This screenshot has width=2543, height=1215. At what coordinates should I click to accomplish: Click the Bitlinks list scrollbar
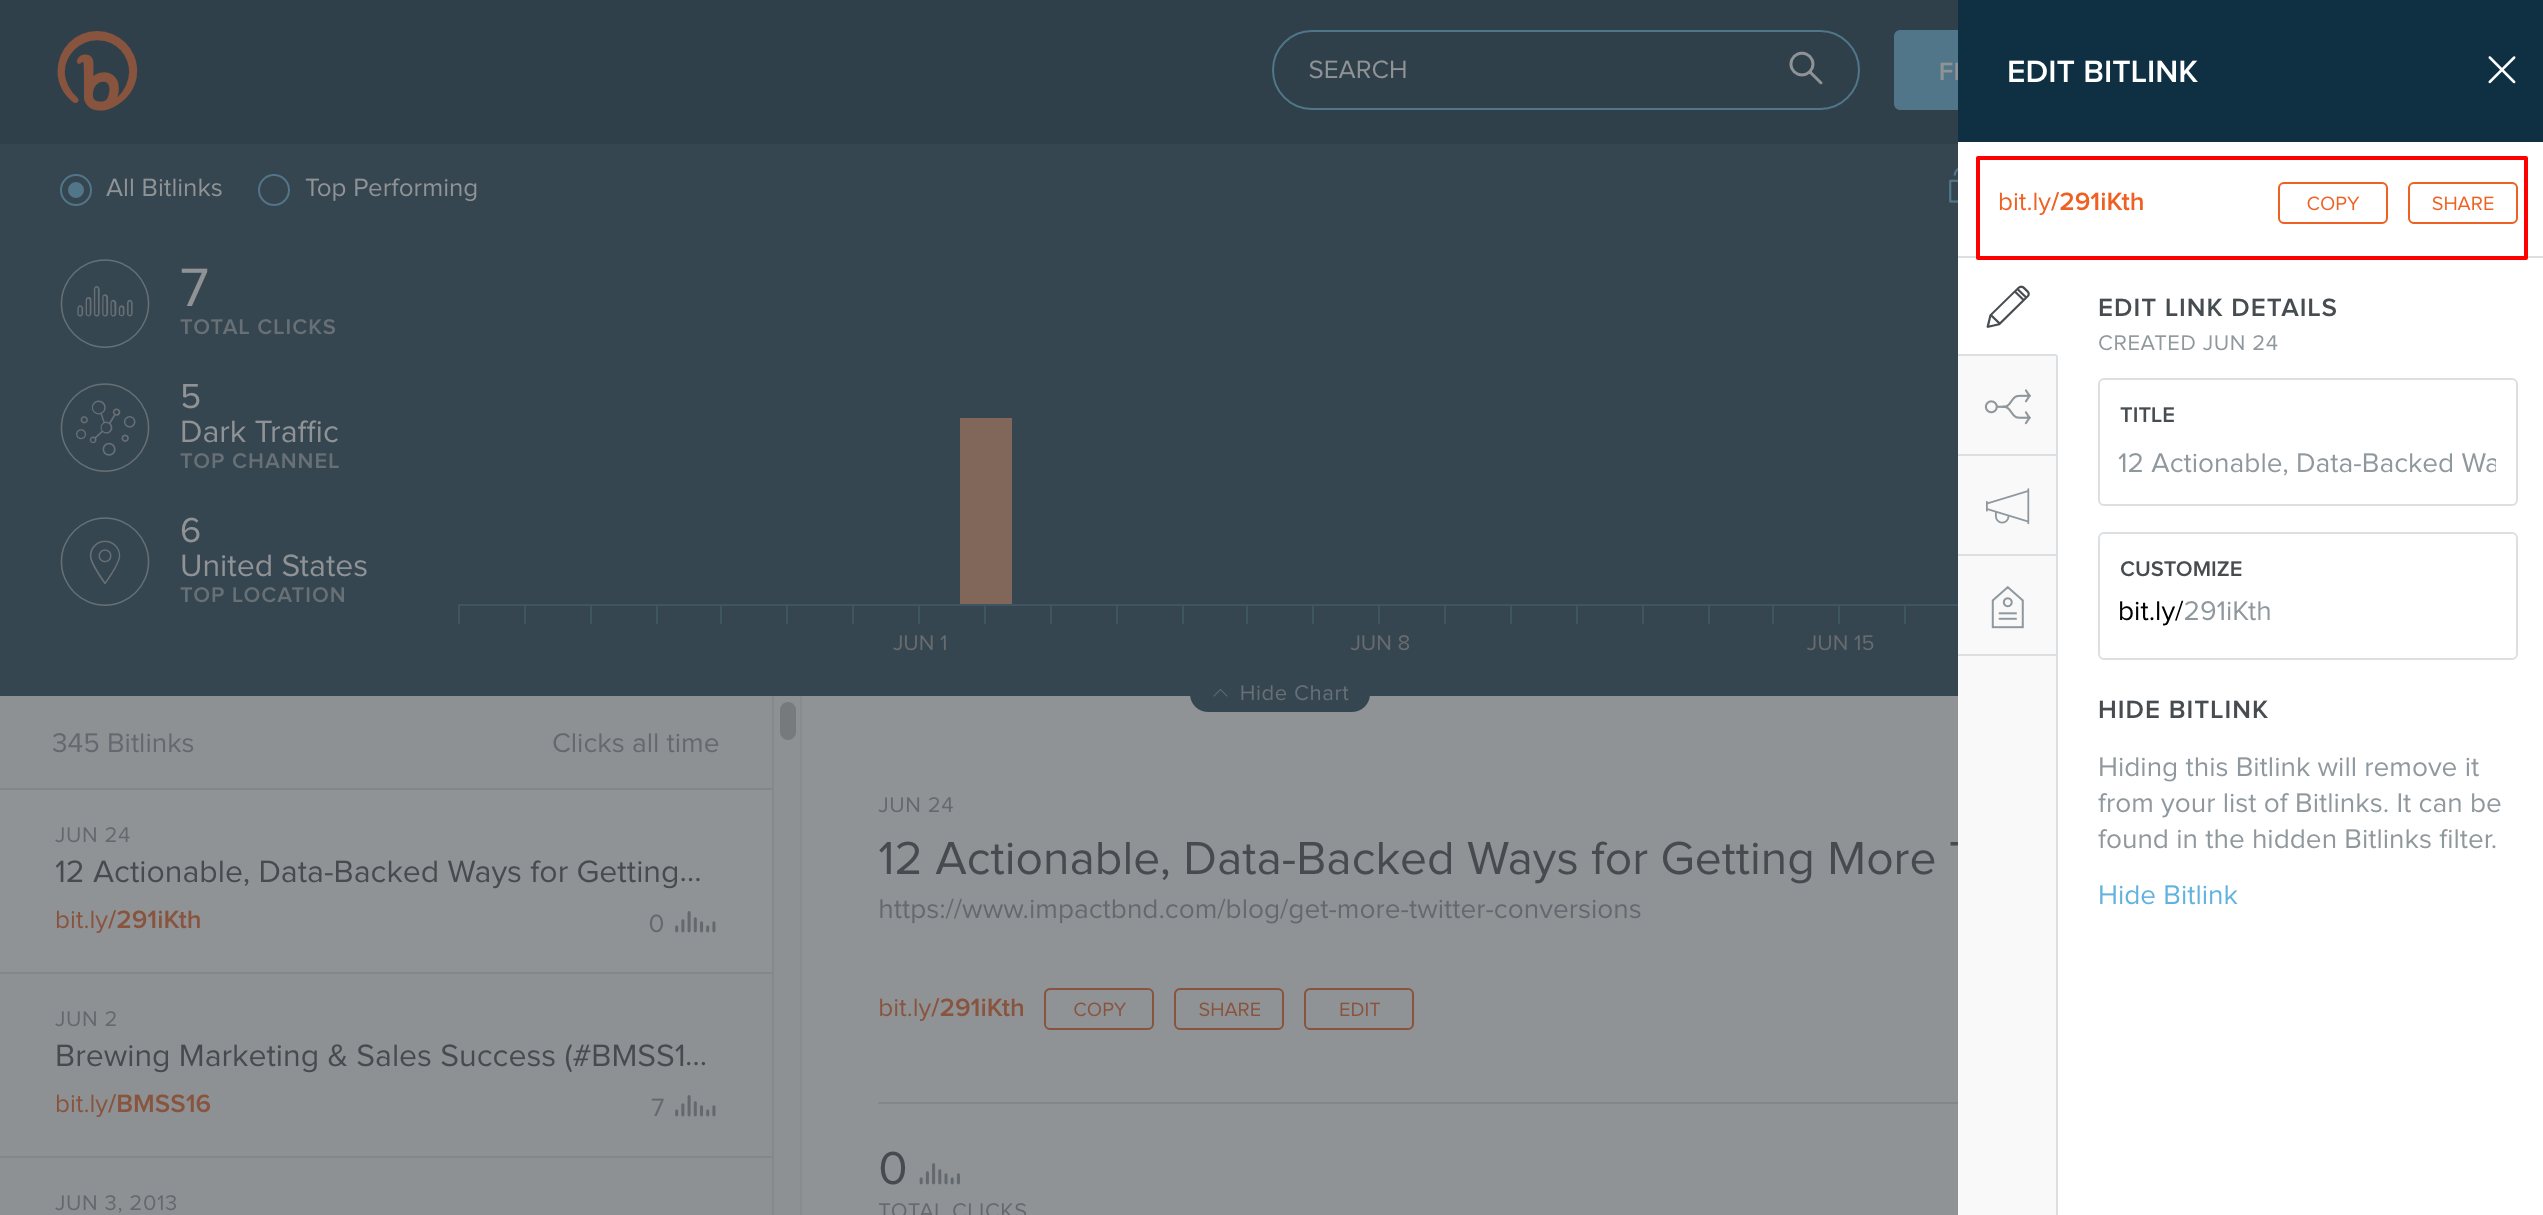coord(788,720)
